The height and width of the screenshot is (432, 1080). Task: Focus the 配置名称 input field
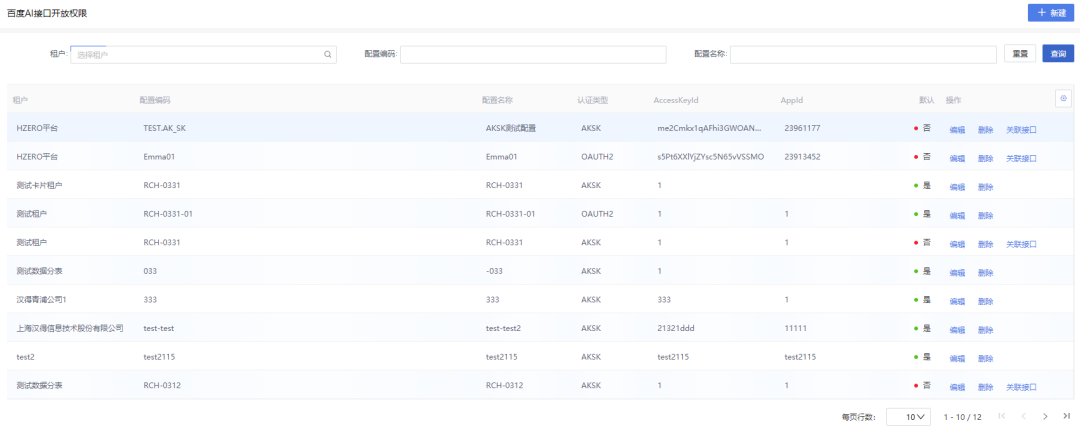click(863, 54)
